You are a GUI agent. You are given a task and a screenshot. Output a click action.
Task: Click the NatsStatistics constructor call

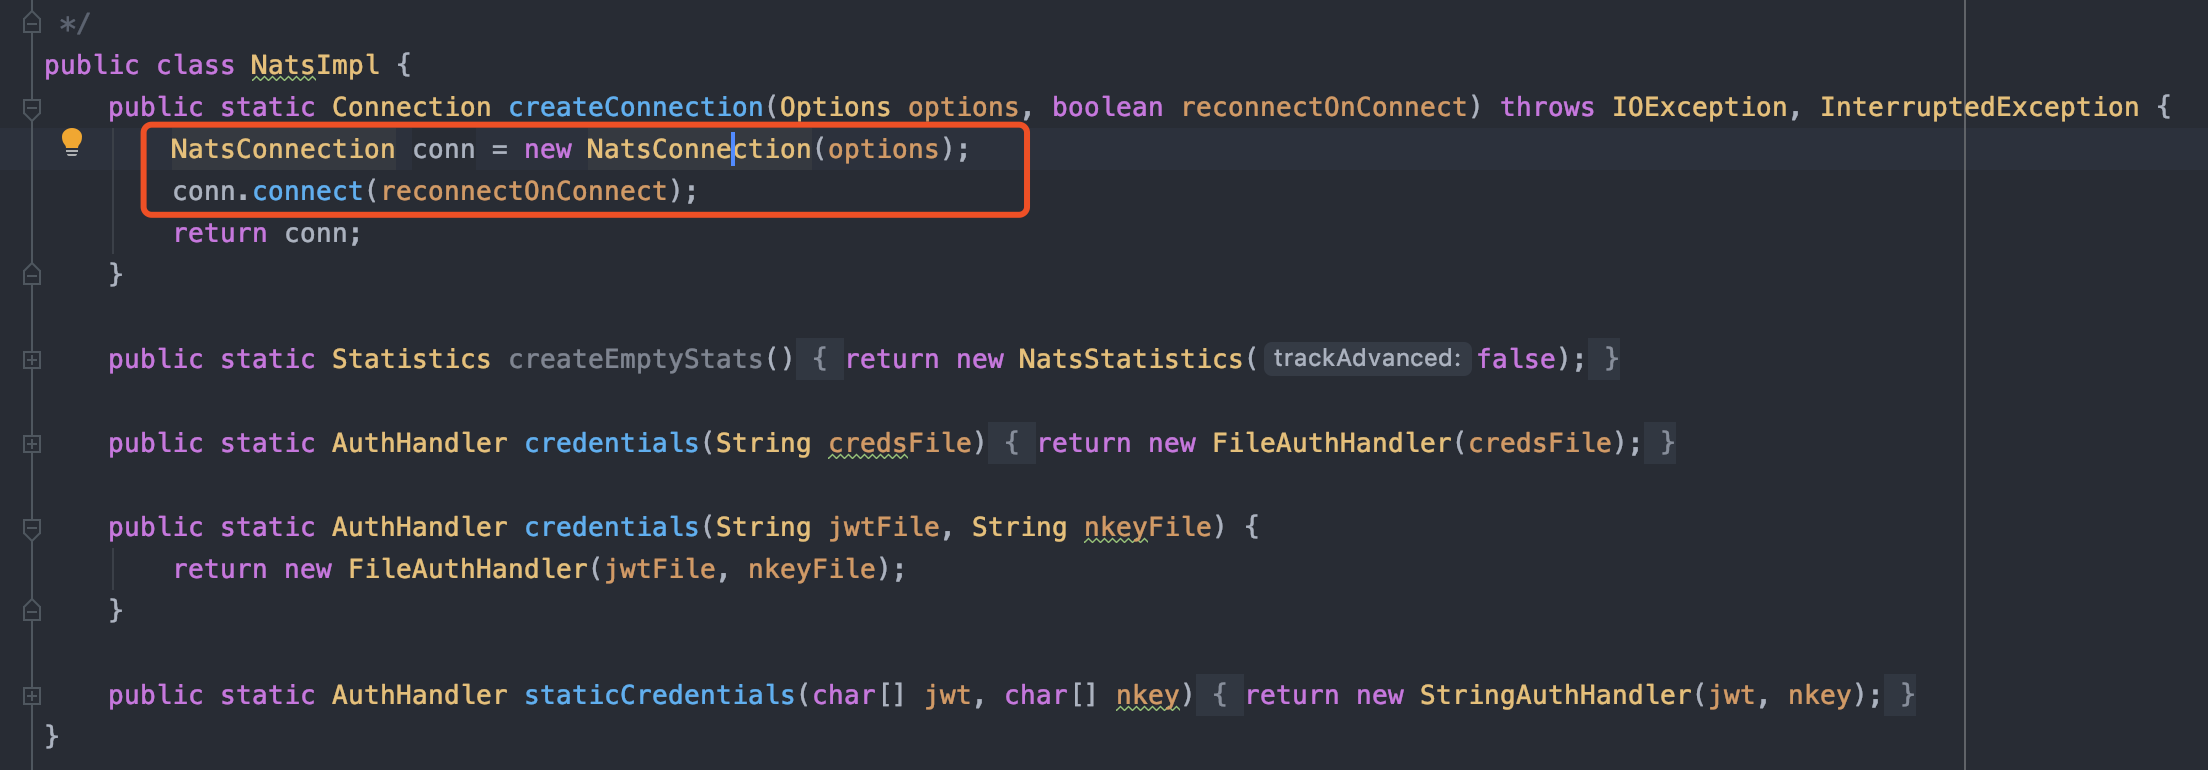click(1130, 359)
